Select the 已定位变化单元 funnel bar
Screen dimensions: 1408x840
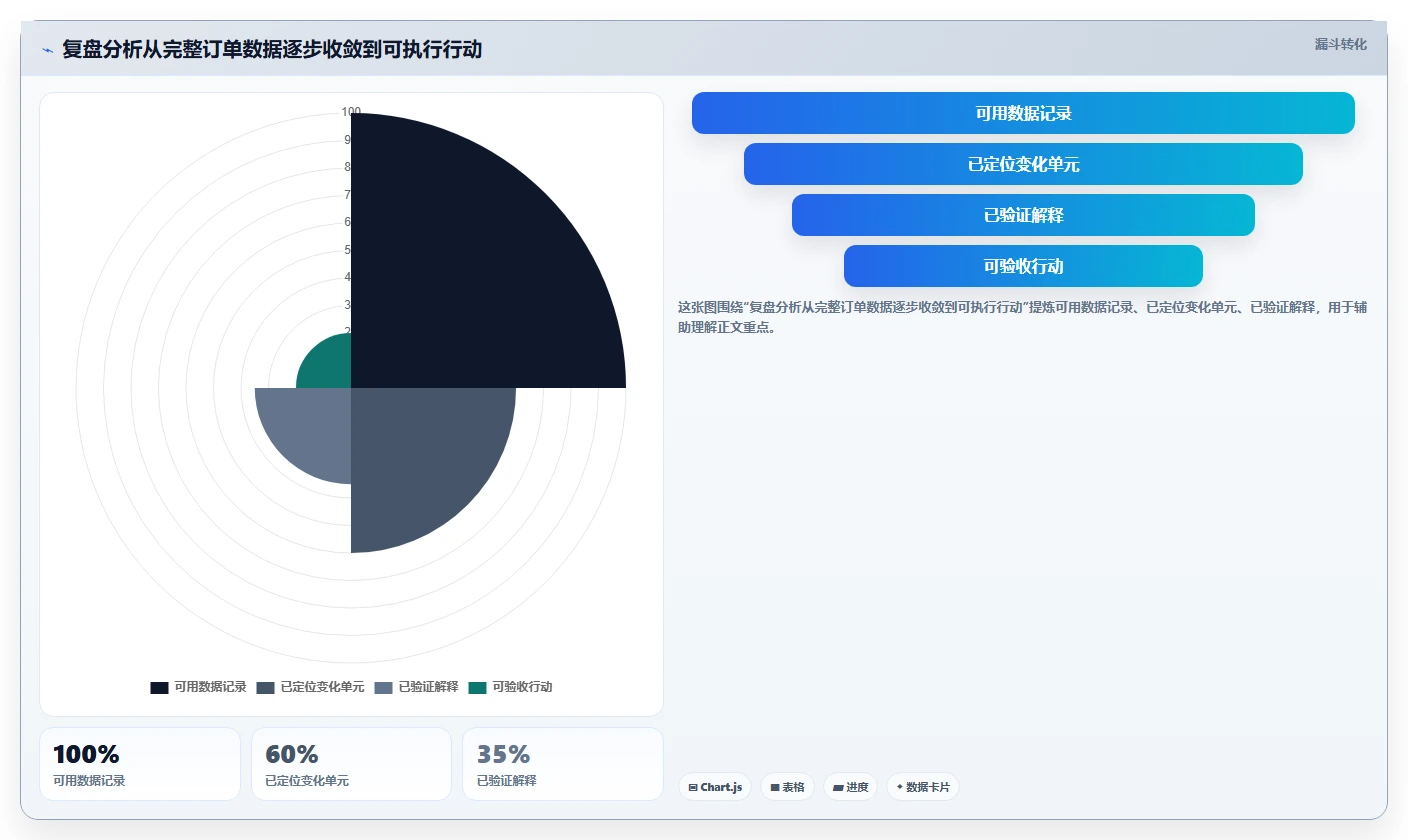[1023, 164]
